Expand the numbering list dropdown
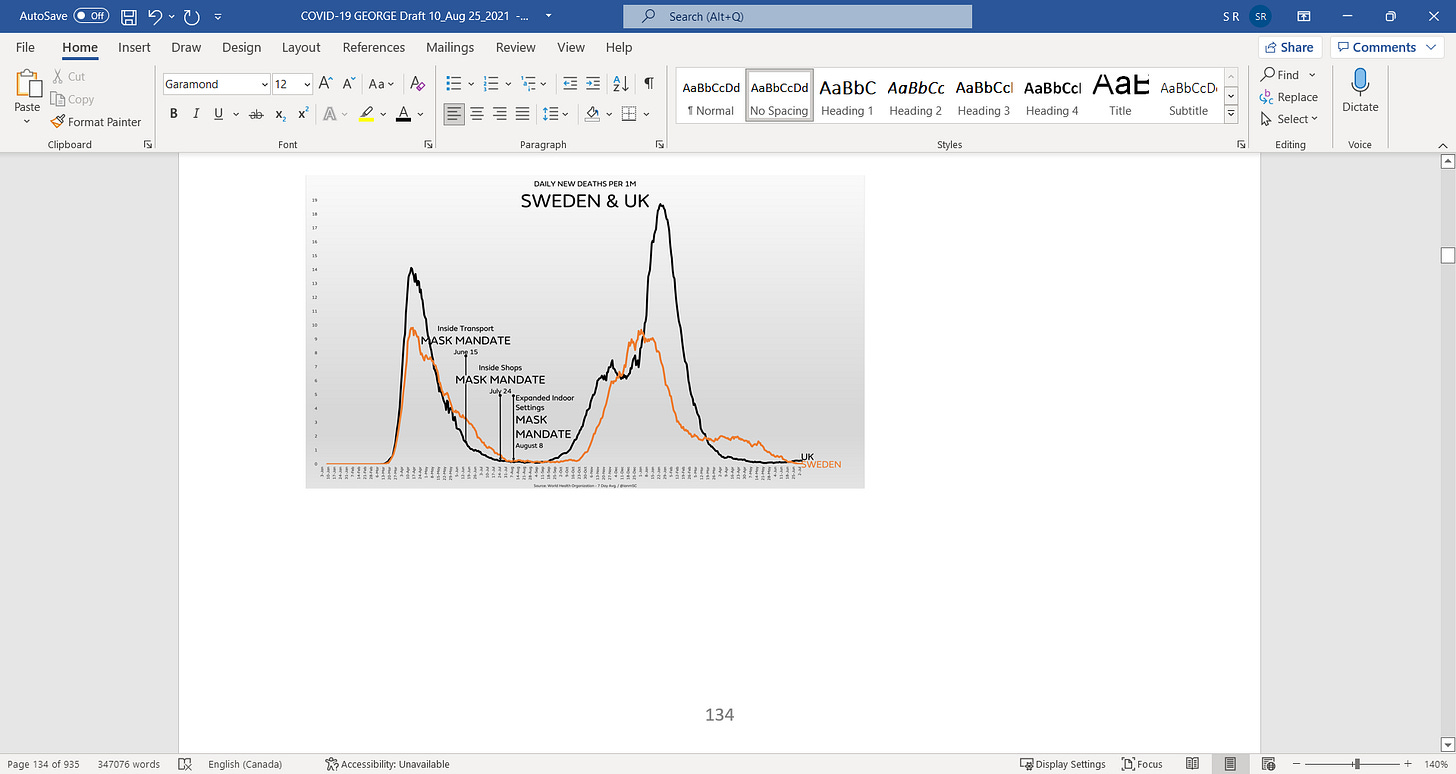The width and height of the screenshot is (1456, 774). pyautogui.click(x=509, y=84)
